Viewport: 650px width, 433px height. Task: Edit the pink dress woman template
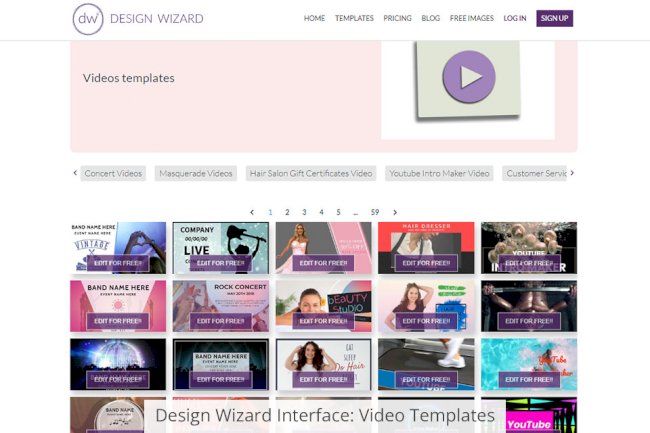coord(323,263)
